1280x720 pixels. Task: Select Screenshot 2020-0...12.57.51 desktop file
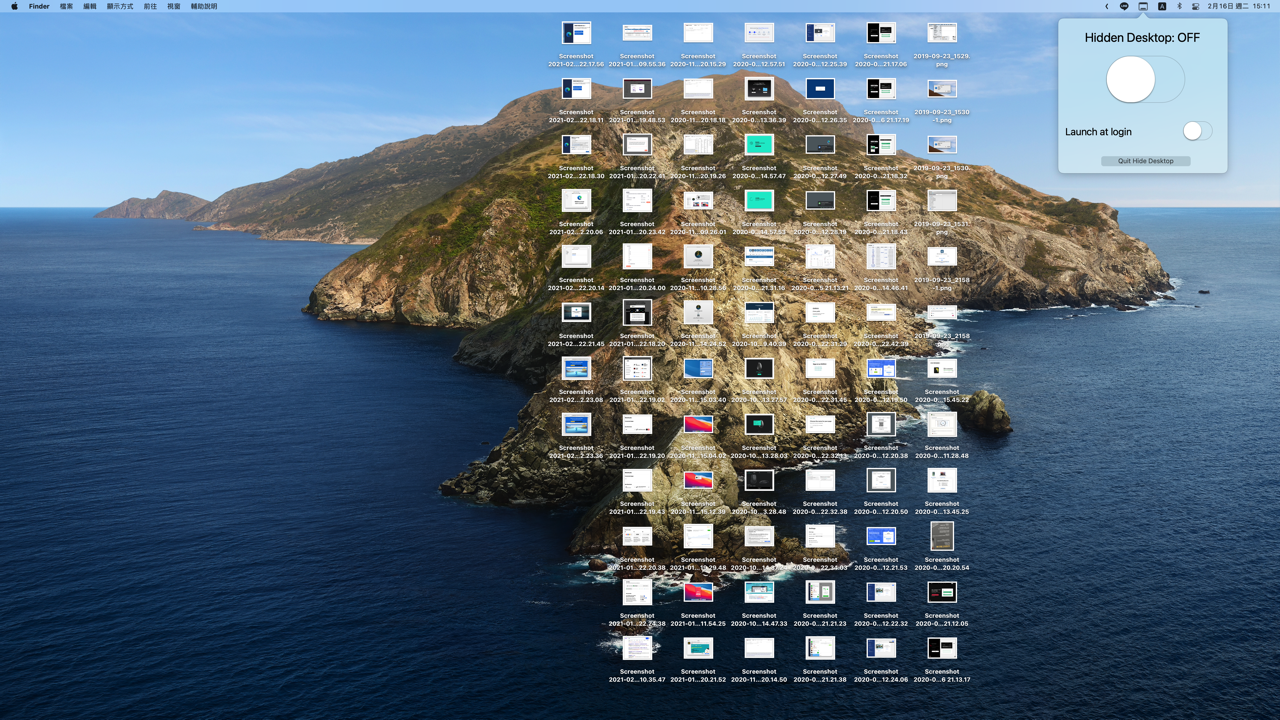tap(759, 45)
